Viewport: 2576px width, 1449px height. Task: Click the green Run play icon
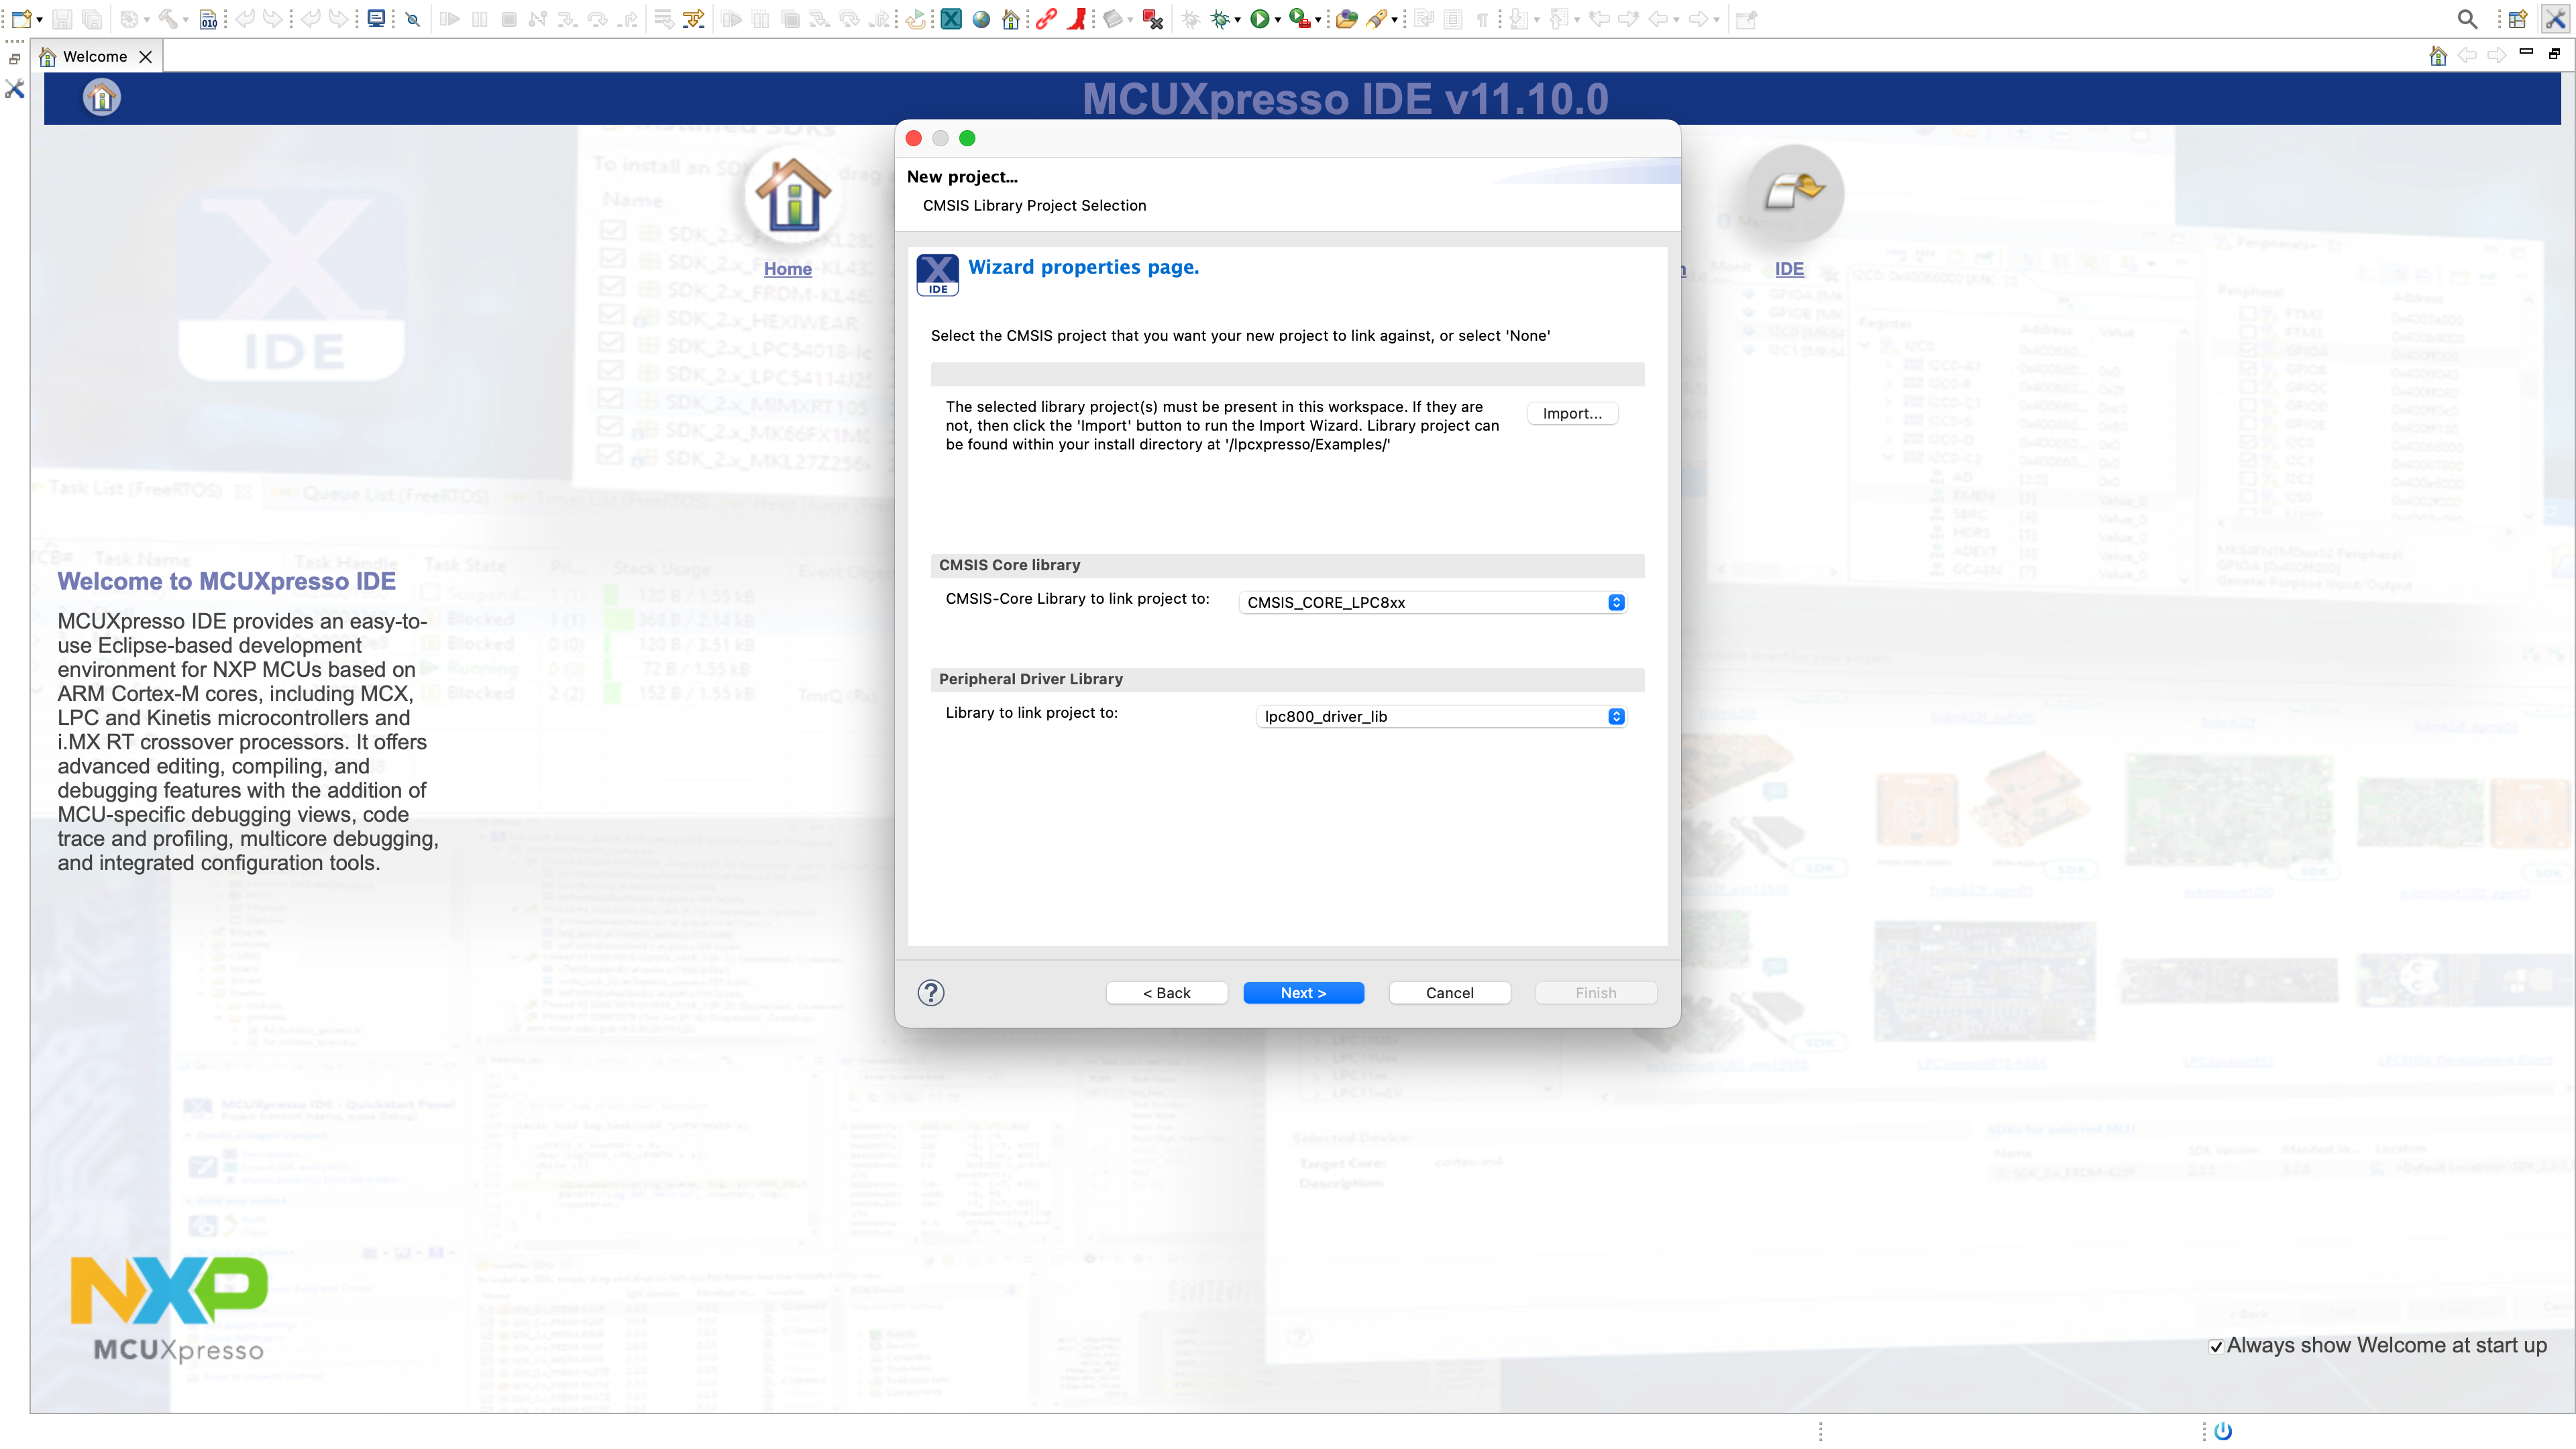1259,19
